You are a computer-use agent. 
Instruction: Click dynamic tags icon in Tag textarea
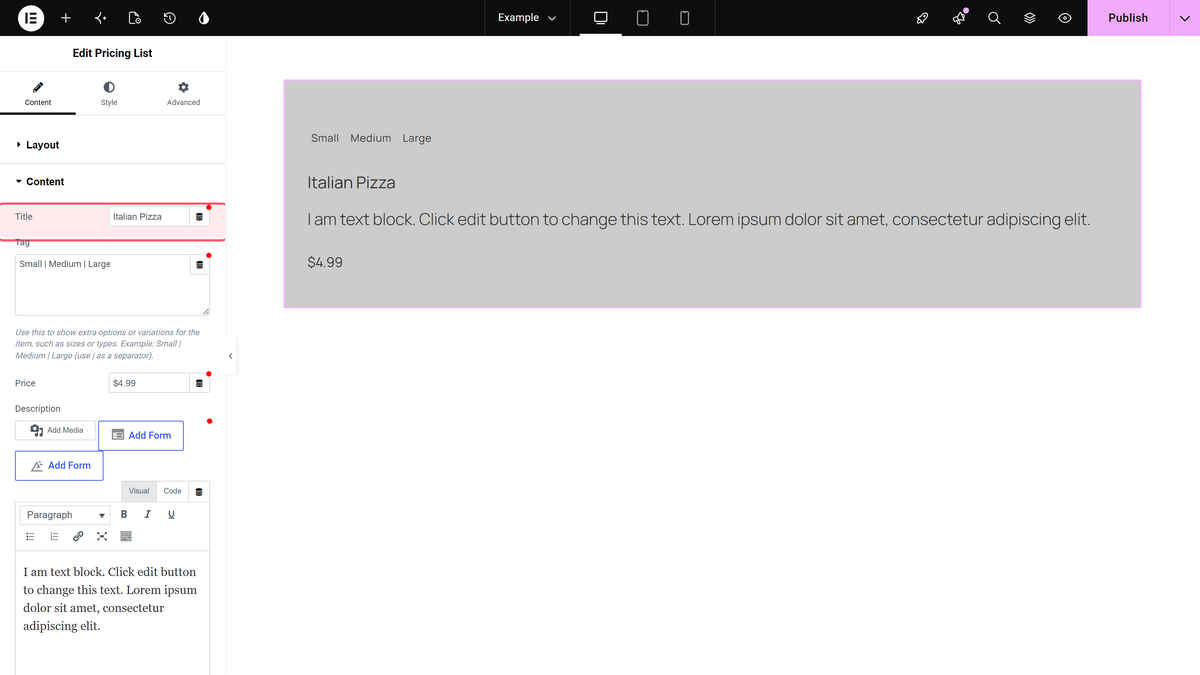tap(199, 265)
